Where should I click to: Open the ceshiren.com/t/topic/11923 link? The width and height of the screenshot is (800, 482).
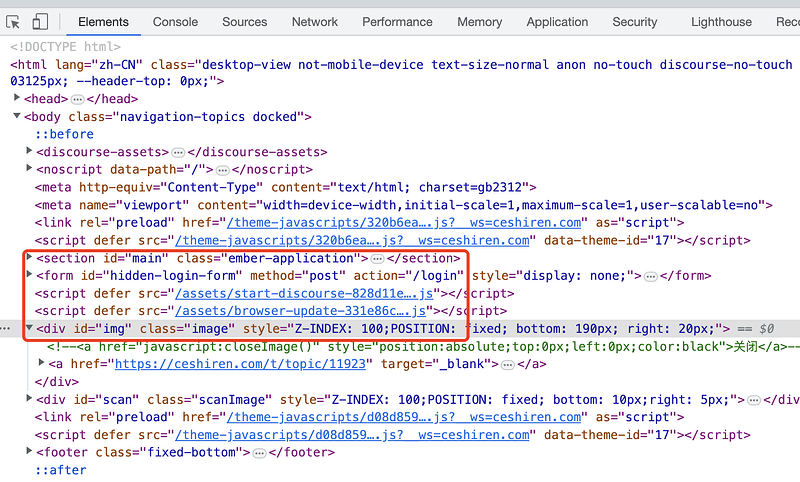(240, 364)
